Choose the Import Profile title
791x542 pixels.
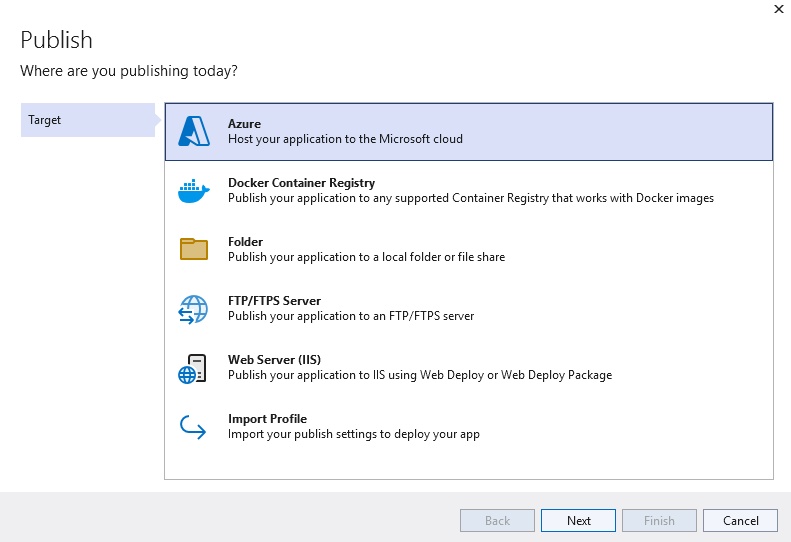pos(267,419)
